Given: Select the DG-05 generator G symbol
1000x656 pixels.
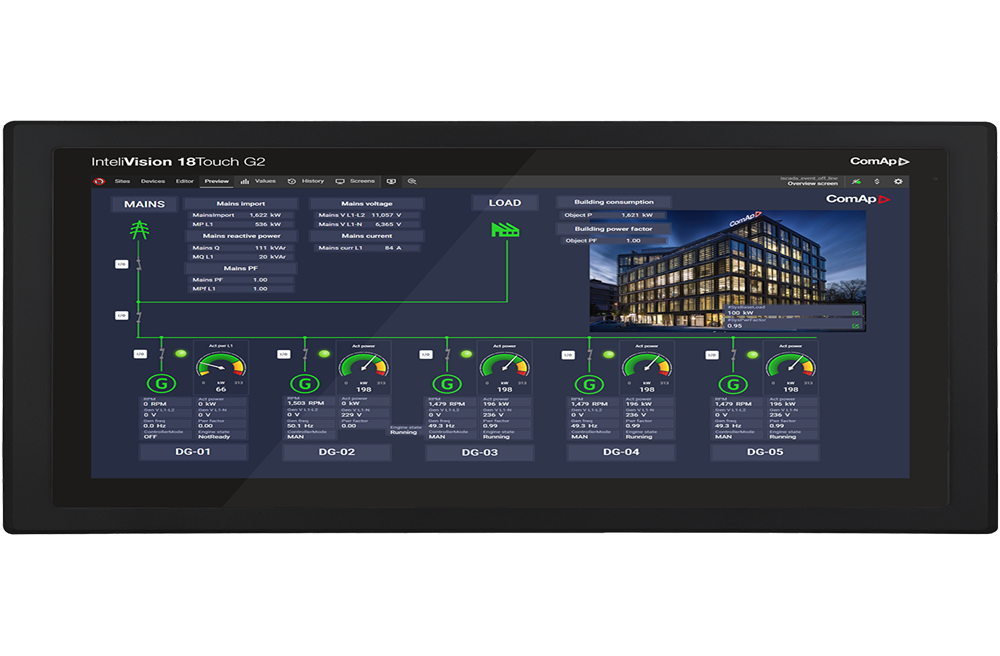Looking at the screenshot, I should [x=733, y=384].
